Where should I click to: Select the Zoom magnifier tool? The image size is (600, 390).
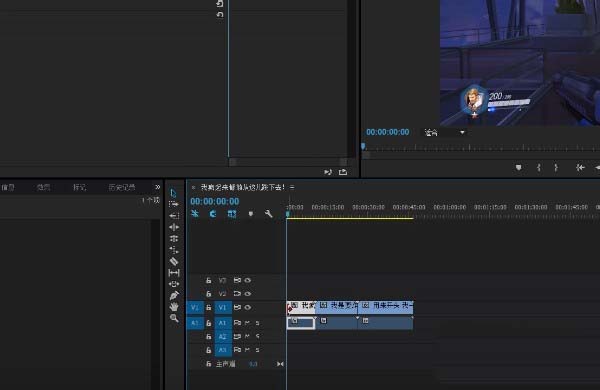(x=174, y=318)
